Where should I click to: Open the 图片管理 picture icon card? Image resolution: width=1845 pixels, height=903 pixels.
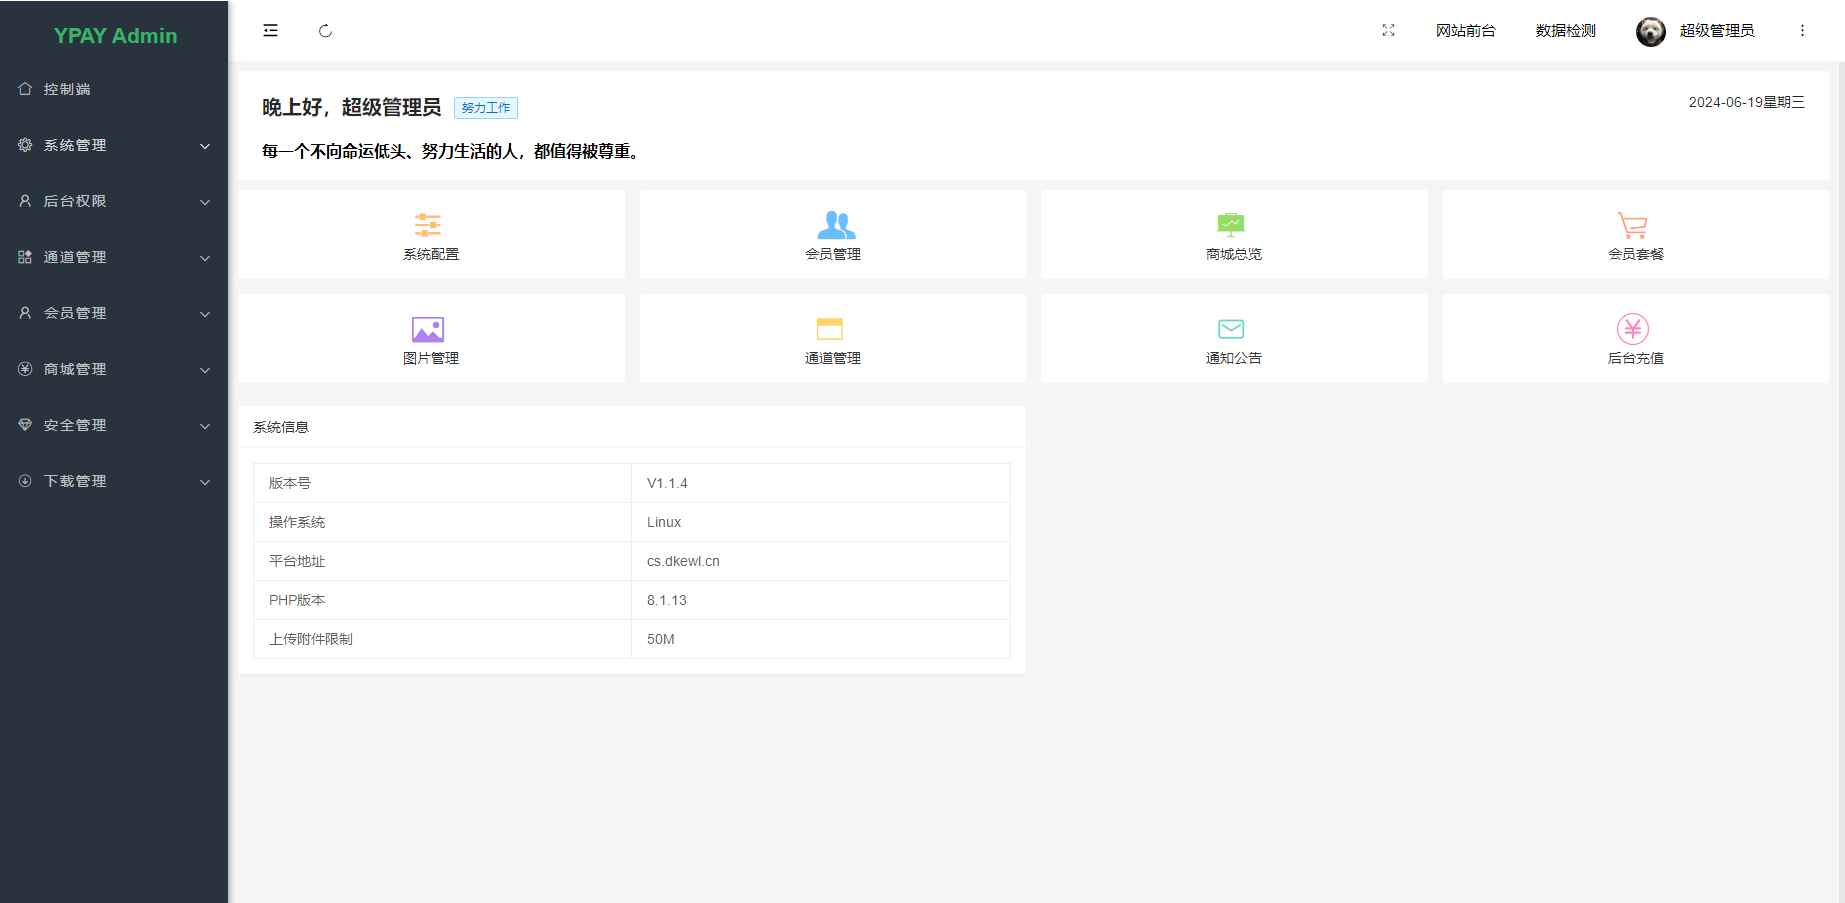(x=428, y=329)
